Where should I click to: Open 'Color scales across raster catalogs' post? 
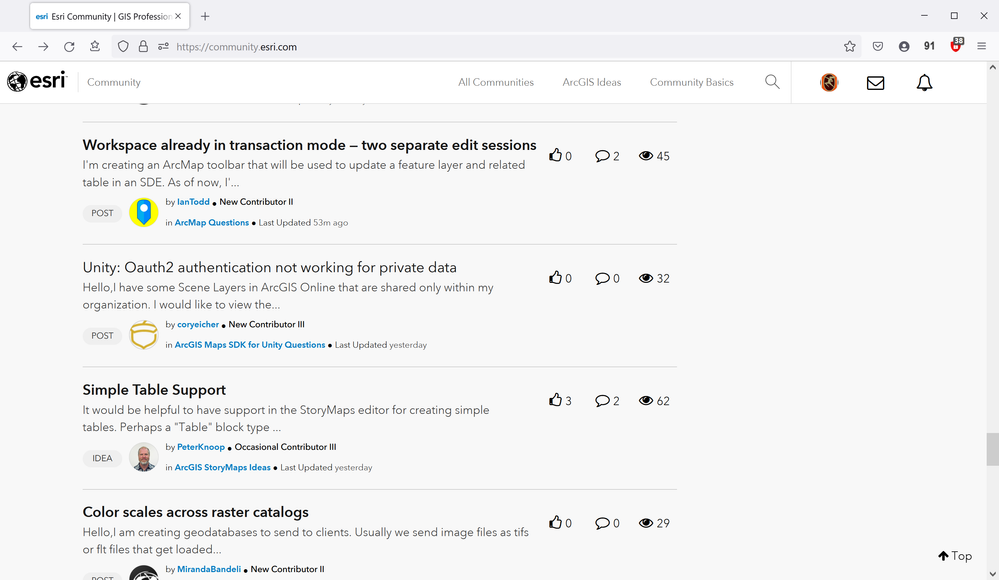pyautogui.click(x=196, y=512)
